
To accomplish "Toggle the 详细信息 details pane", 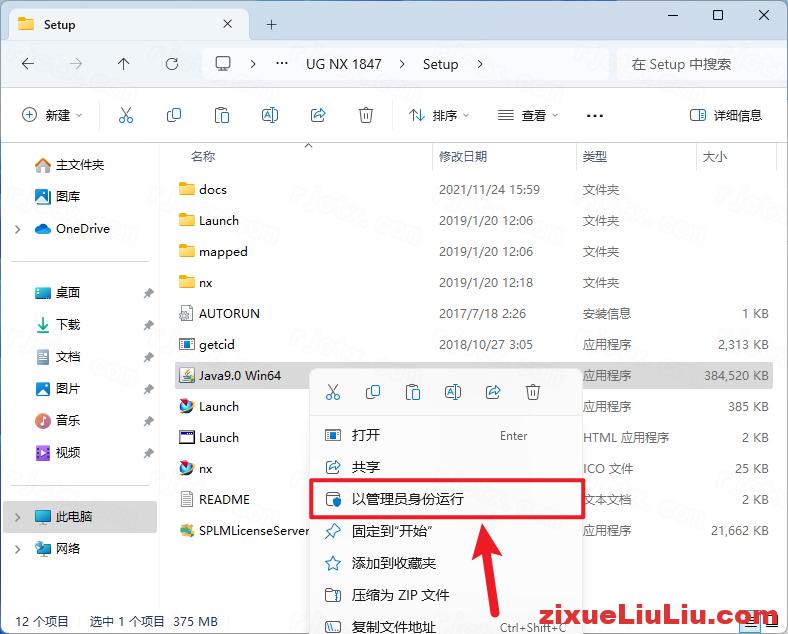I will pos(725,116).
